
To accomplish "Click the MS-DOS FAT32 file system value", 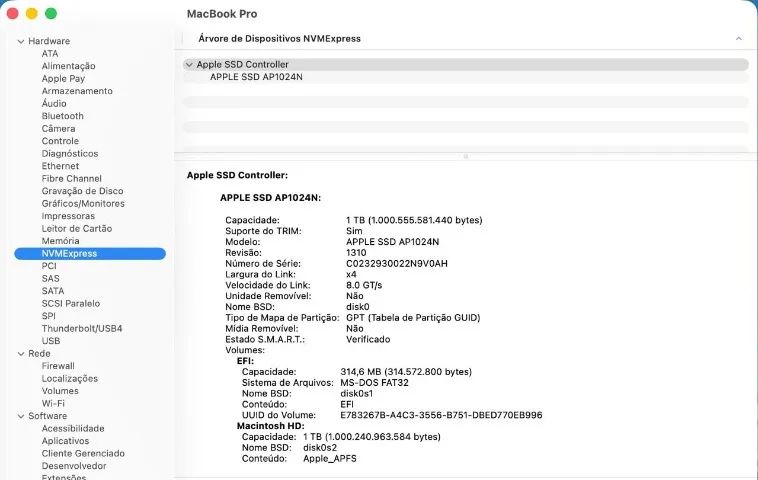I will (x=375, y=383).
